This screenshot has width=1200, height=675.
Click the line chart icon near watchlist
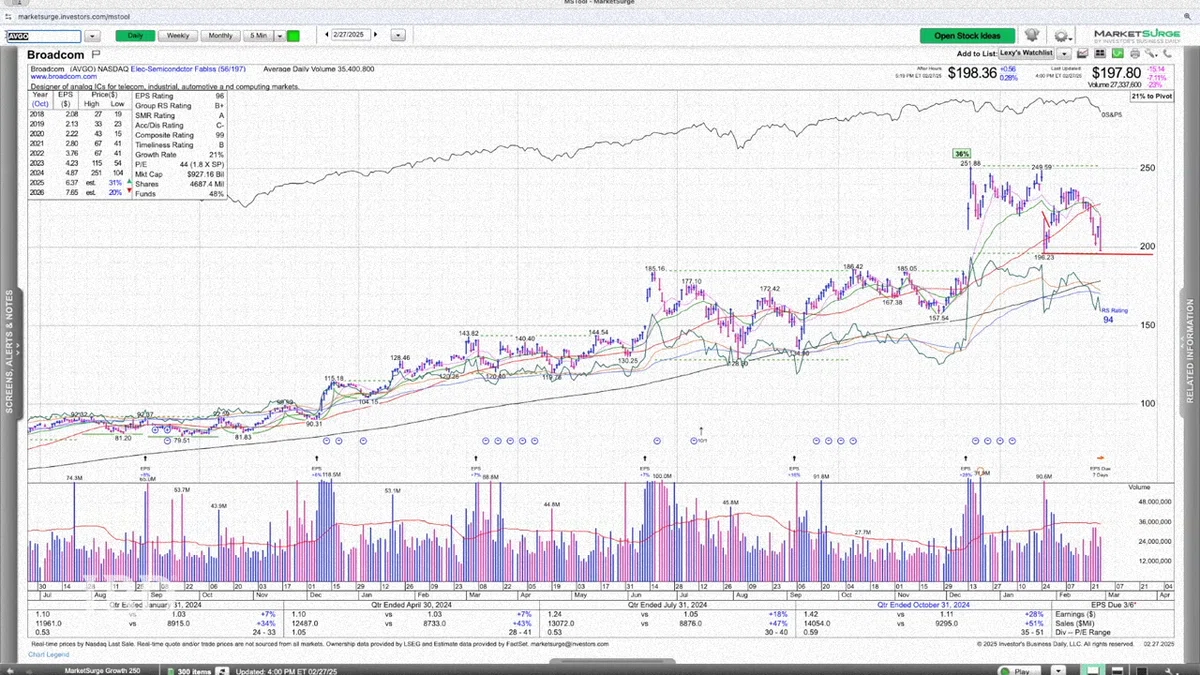coord(1082,53)
